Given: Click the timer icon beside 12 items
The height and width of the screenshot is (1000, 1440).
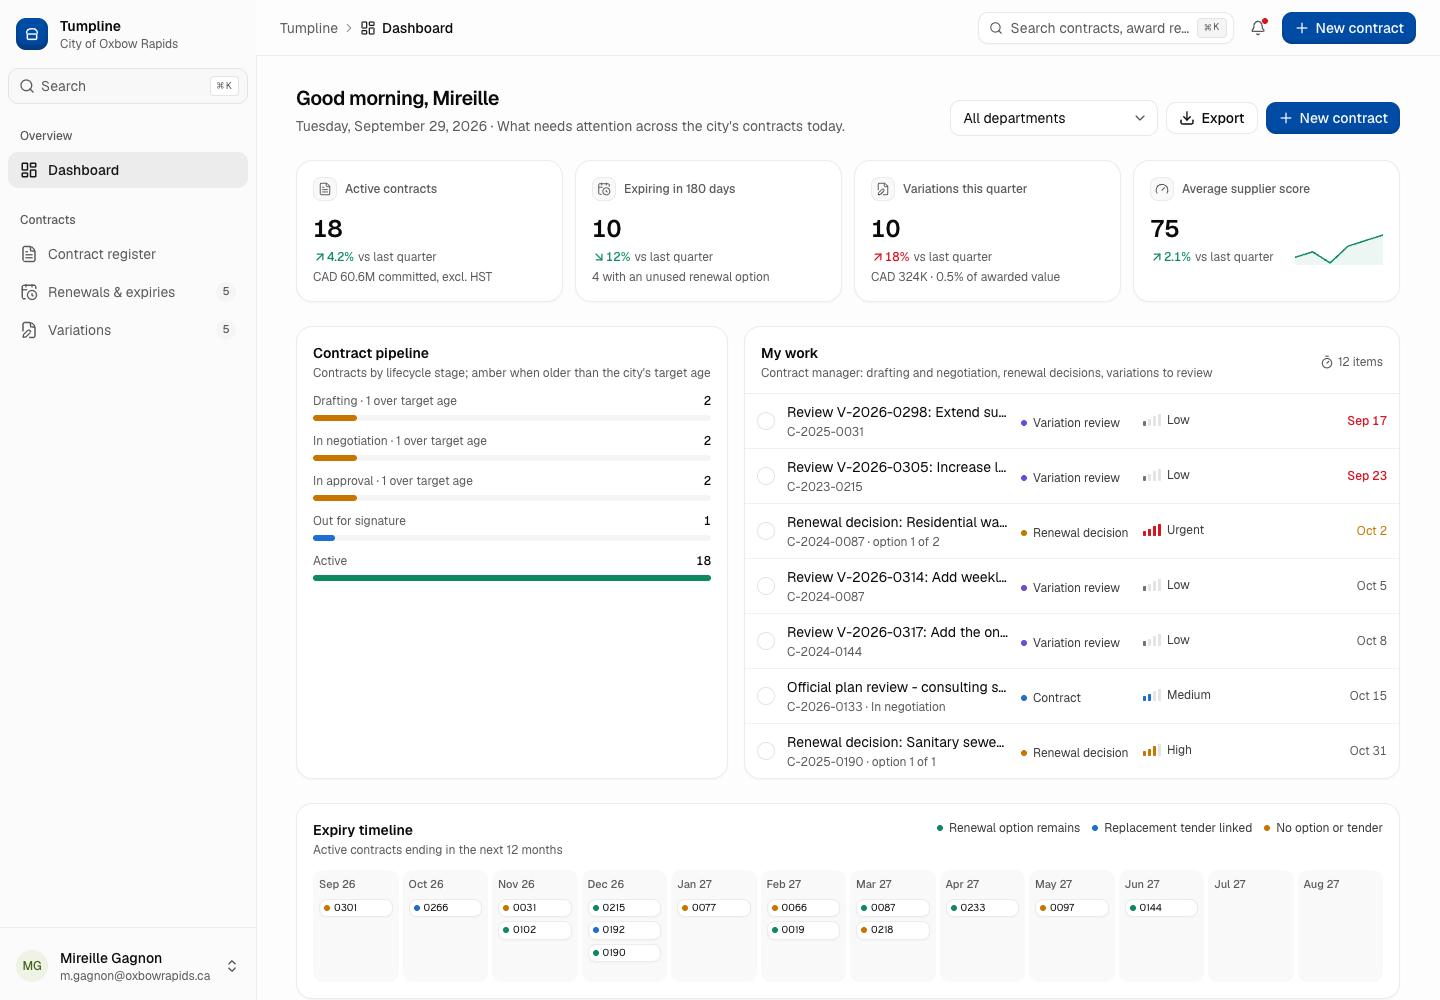Looking at the screenshot, I should tap(1327, 362).
